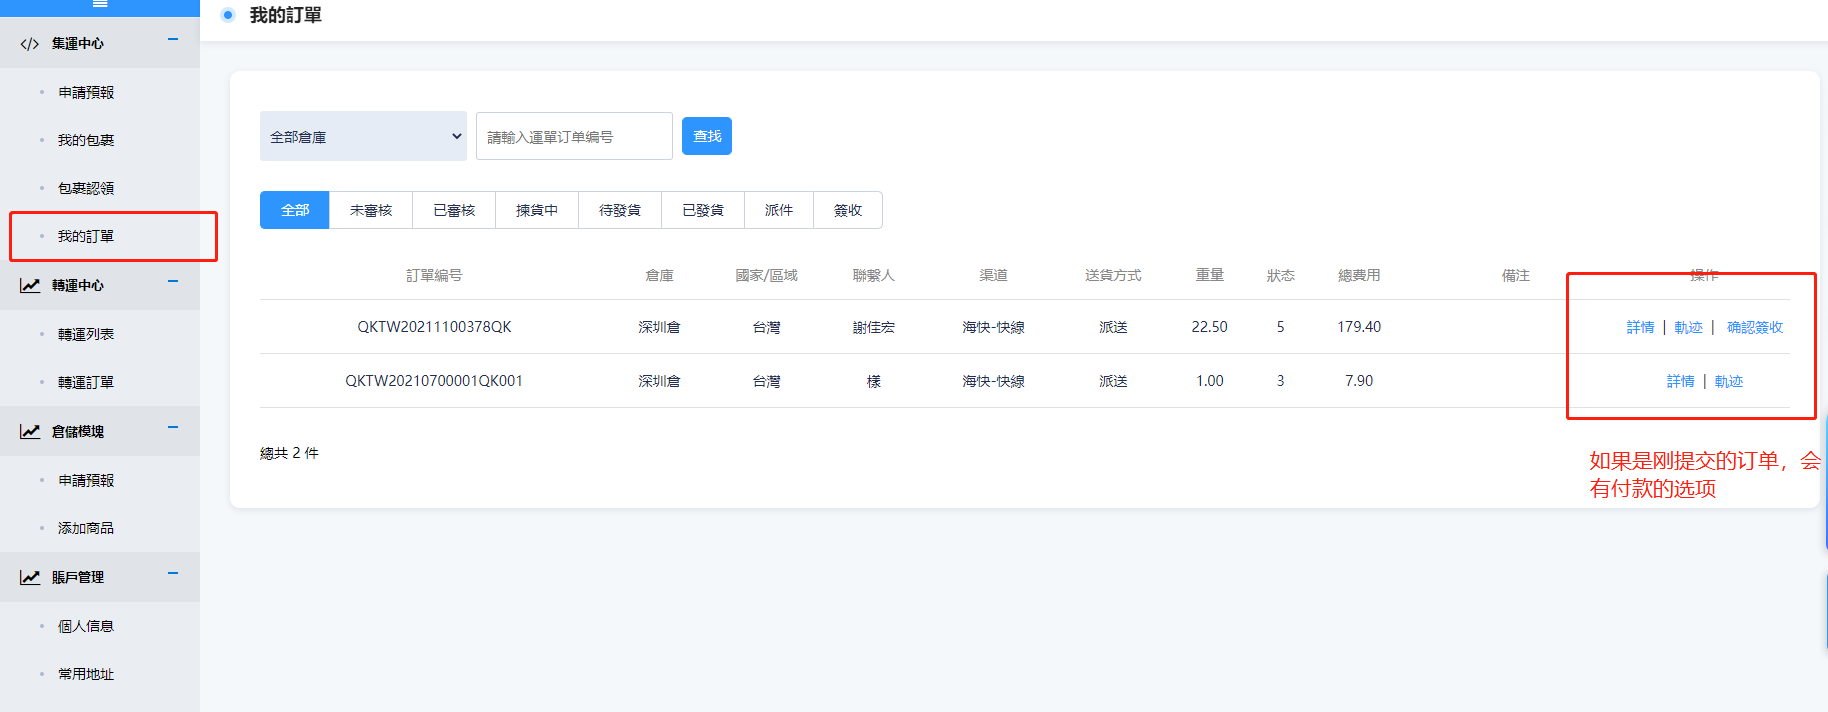Click the chart icon beside 賬戶管理

pyautogui.click(x=30, y=578)
